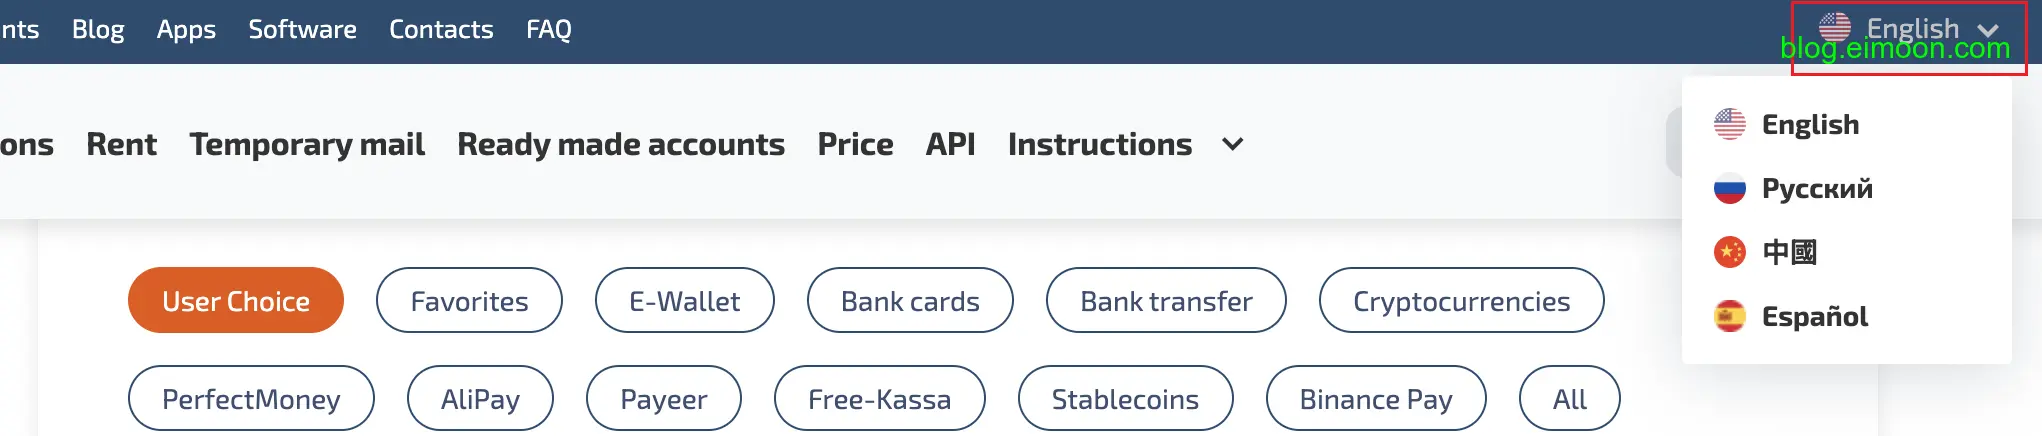Click the US flag icon beside English
Viewport: 2042px width, 436px height.
pos(1729,124)
